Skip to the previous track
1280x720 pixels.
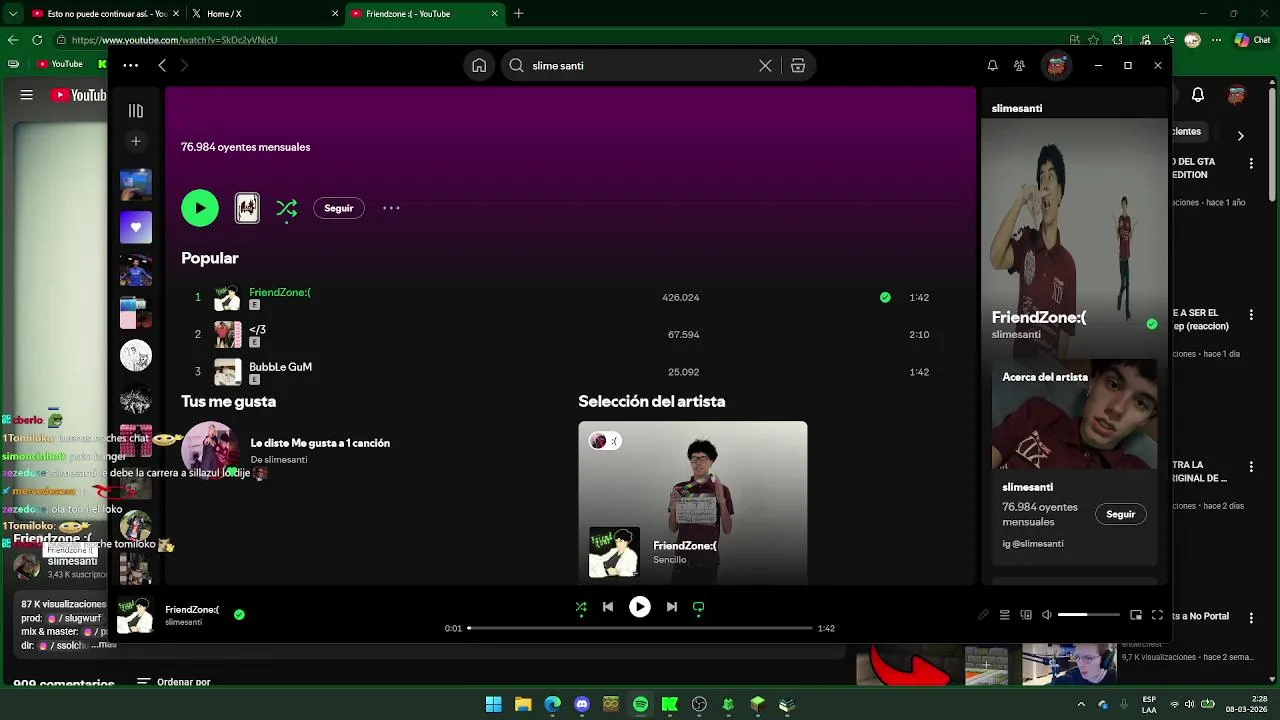coord(608,607)
